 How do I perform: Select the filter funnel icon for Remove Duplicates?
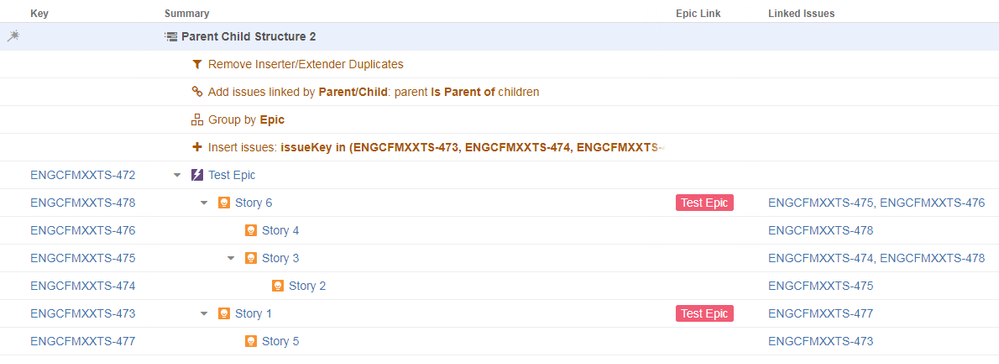197,64
